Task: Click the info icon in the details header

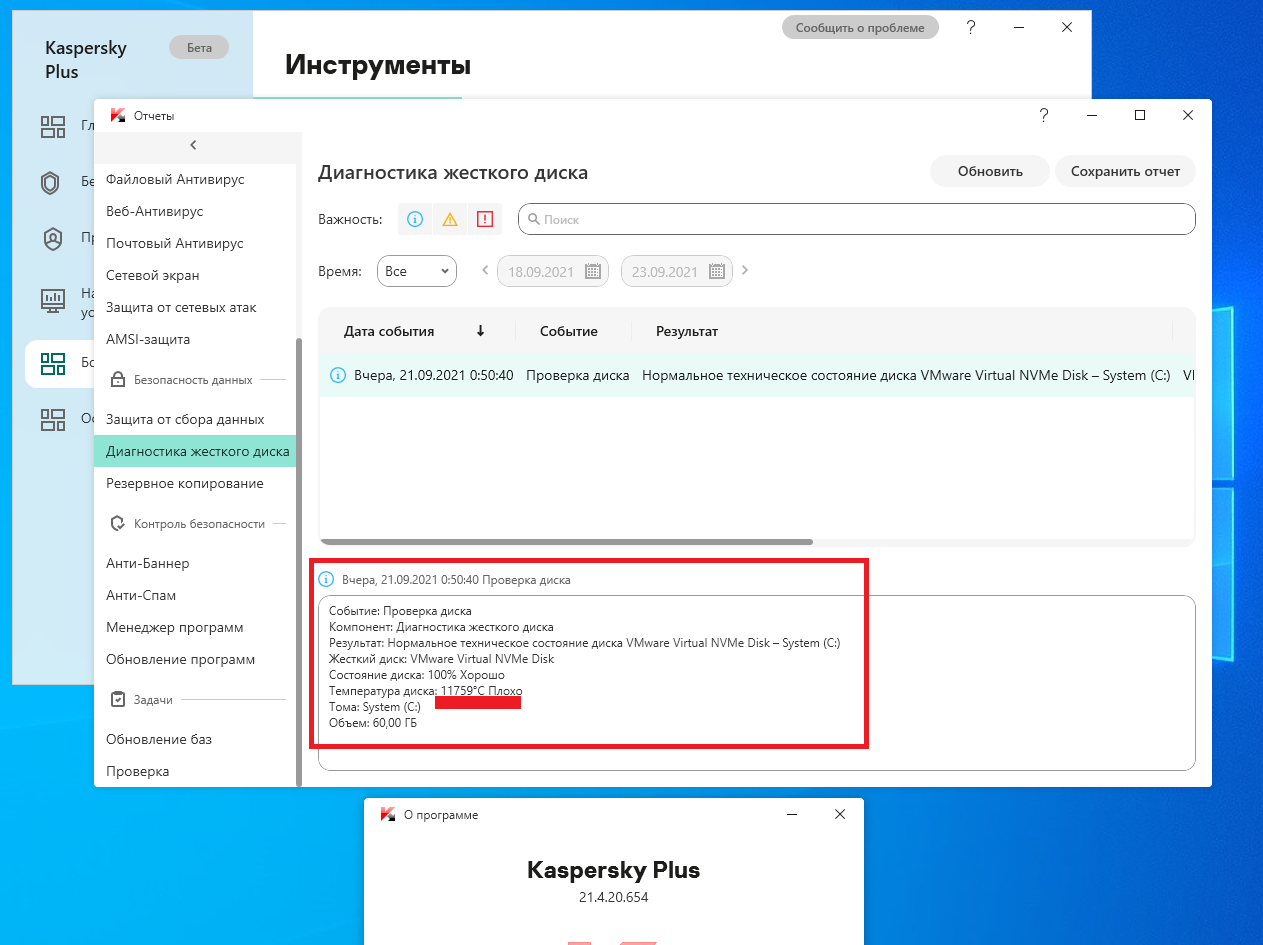Action: click(x=325, y=579)
